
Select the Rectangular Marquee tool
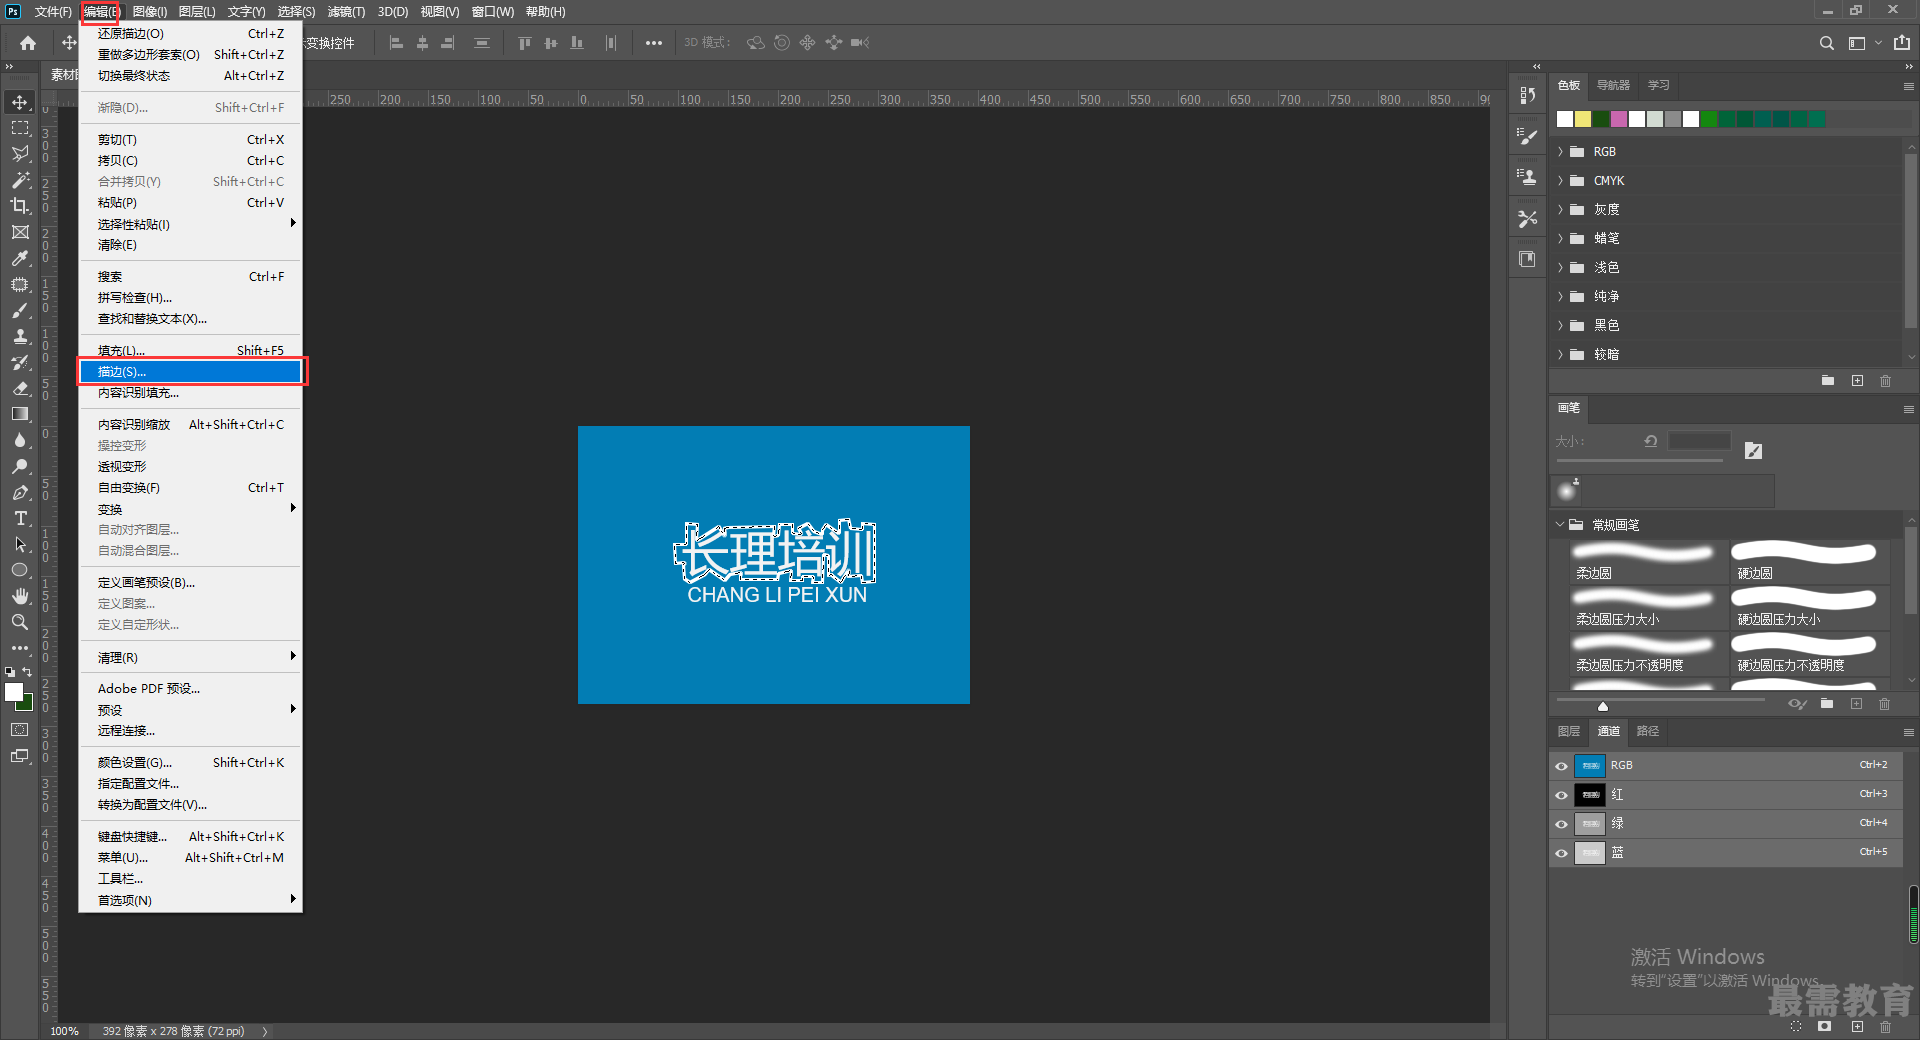coord(20,128)
